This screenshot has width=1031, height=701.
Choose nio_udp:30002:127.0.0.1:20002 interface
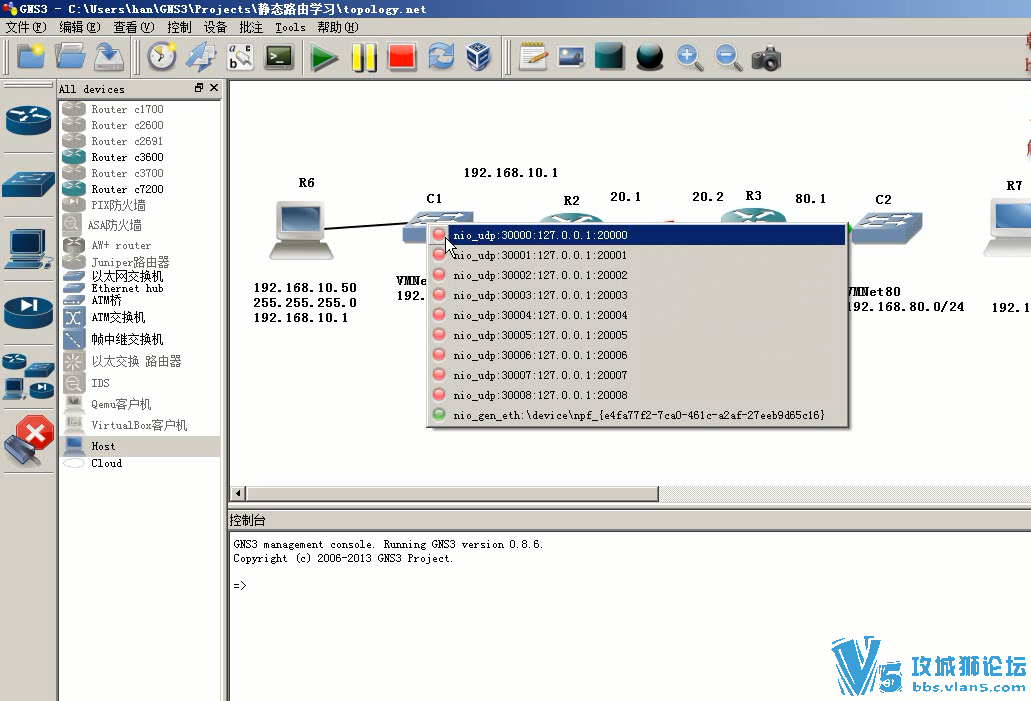[636, 275]
